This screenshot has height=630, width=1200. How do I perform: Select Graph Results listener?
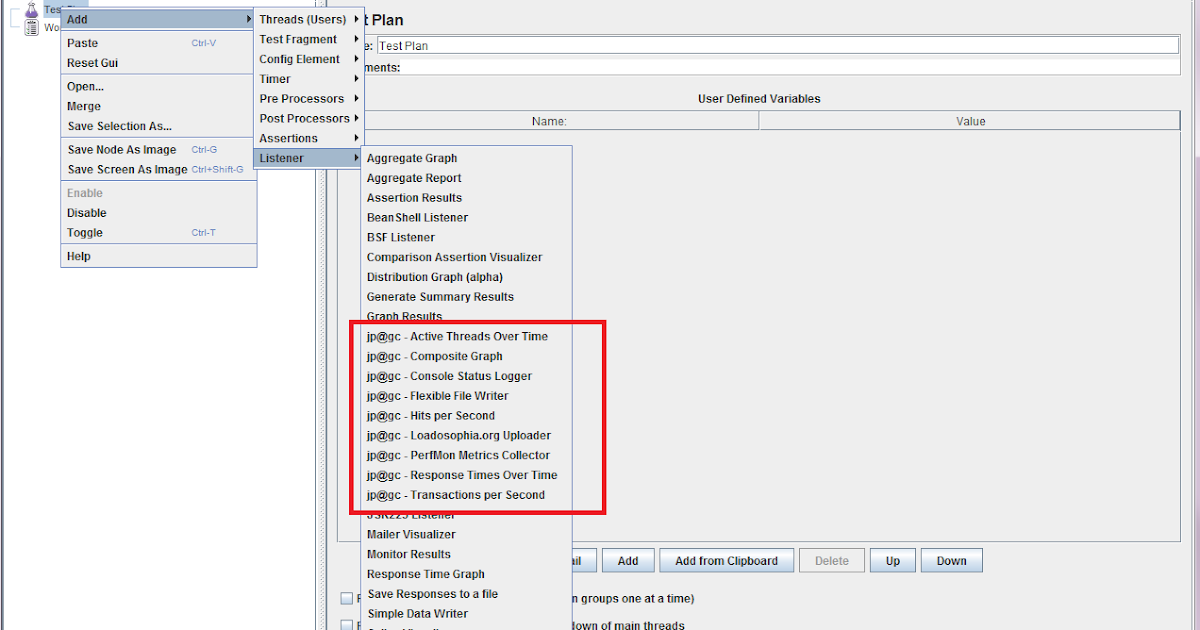[x=466, y=316]
